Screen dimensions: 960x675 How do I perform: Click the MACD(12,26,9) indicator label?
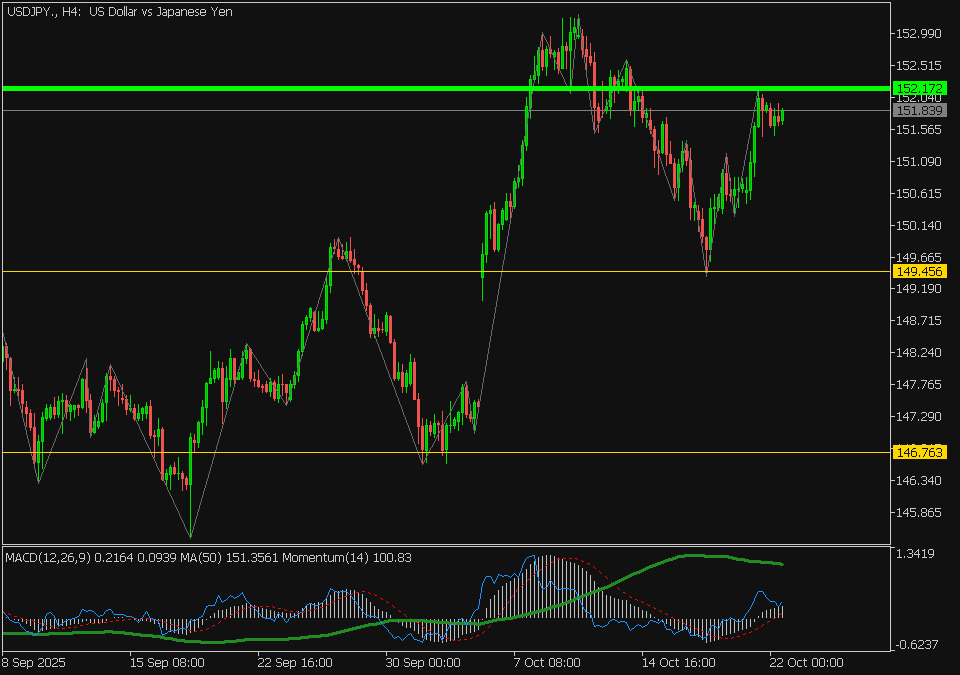coord(48,557)
